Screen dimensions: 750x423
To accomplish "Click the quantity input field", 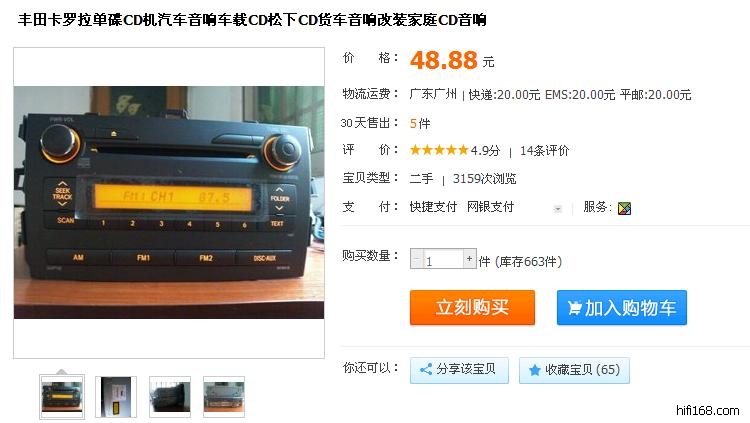I will [443, 259].
